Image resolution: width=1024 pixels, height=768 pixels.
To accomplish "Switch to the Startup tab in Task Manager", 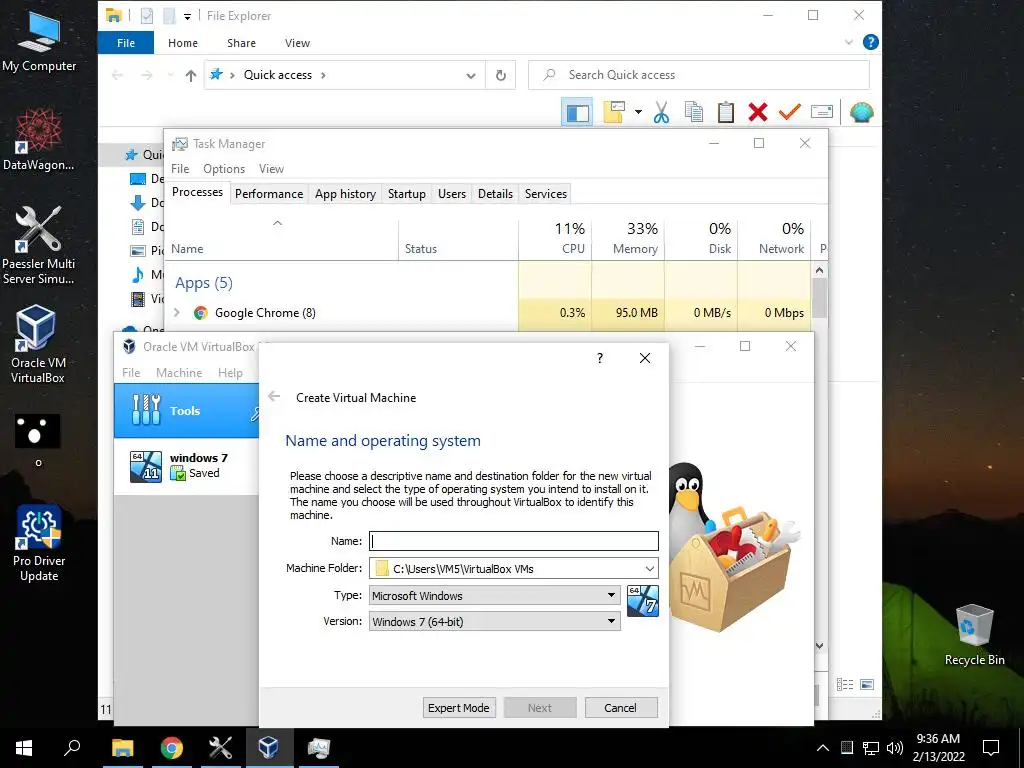I will pos(406,194).
